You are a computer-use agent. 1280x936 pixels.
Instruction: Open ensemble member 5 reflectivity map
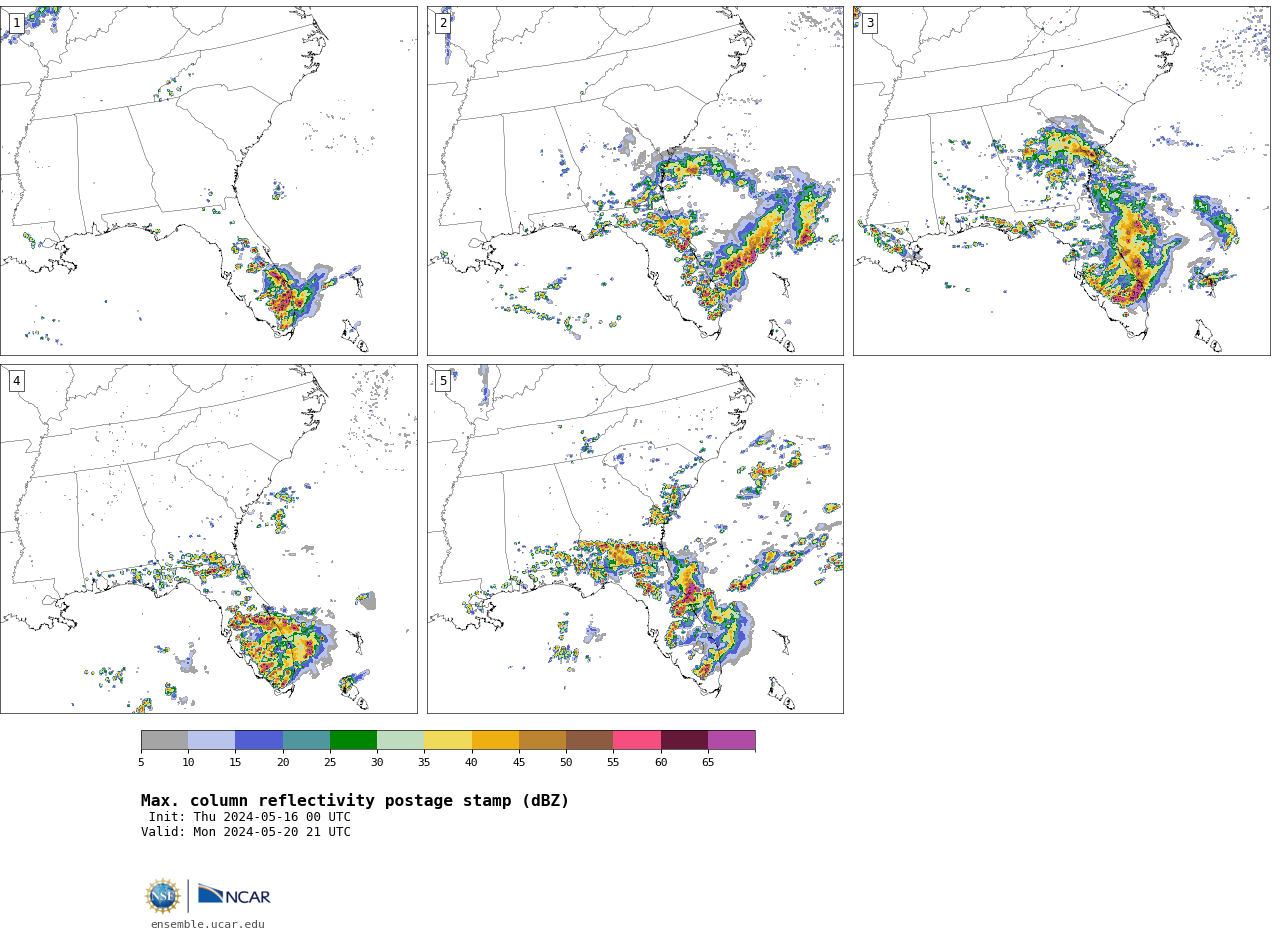pos(635,539)
